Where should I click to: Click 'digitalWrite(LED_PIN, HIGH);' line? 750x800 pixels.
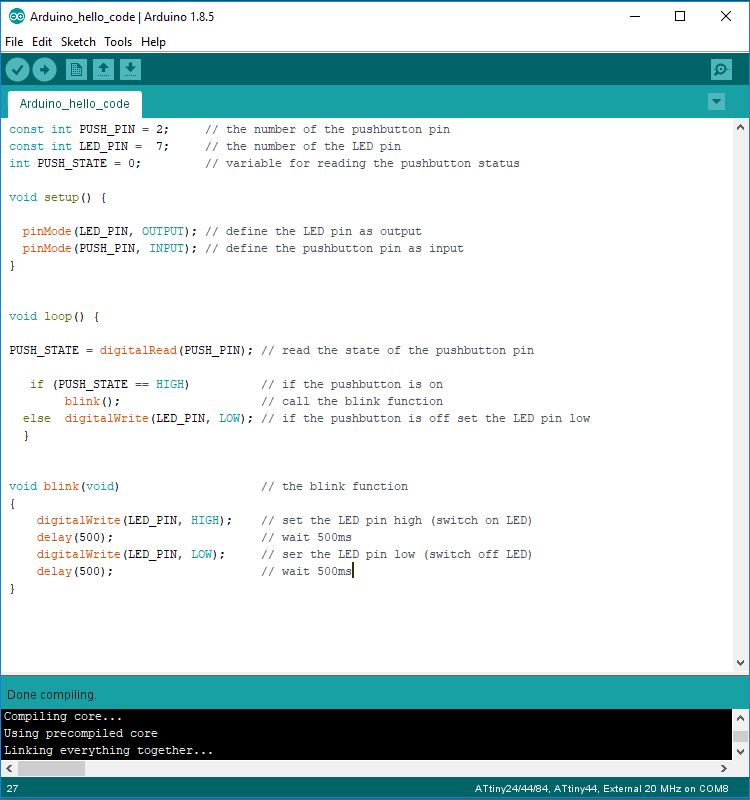point(134,520)
